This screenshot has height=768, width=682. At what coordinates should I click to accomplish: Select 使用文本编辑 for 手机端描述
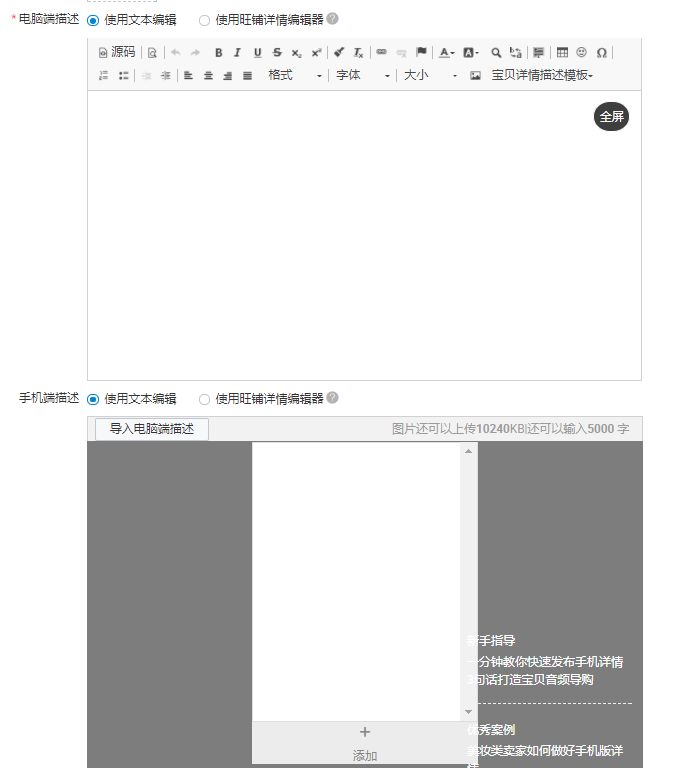[93, 399]
